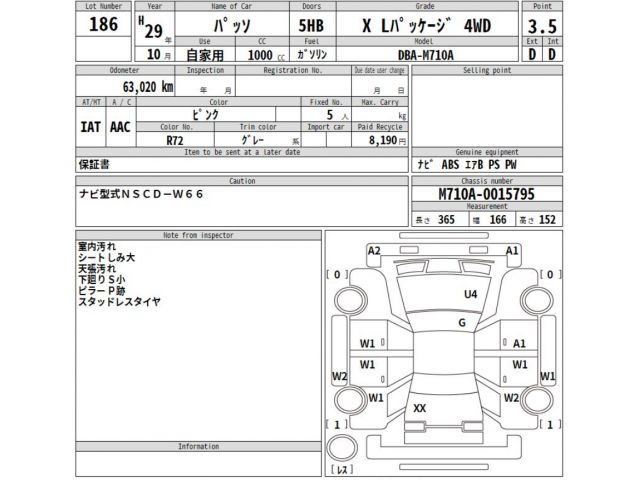Screen dimensions: 640x480
Task: Select the U4 mark on the hood
Action: click(471, 294)
